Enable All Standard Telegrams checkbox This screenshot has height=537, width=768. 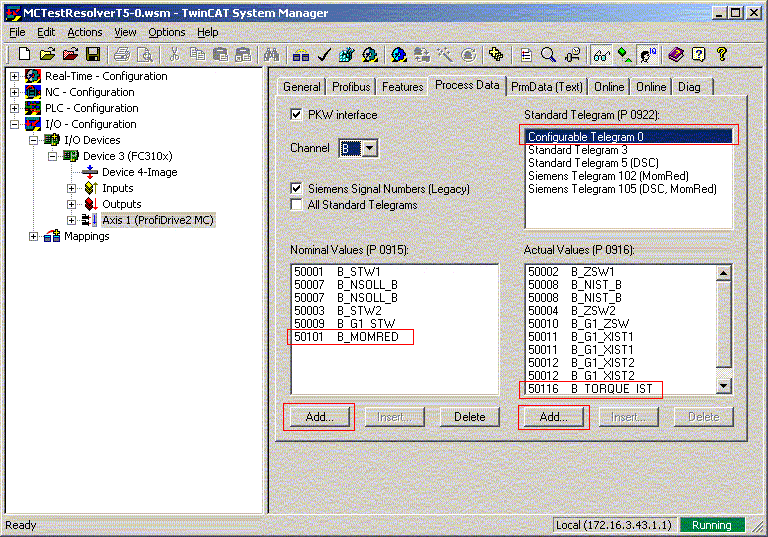click(x=296, y=205)
